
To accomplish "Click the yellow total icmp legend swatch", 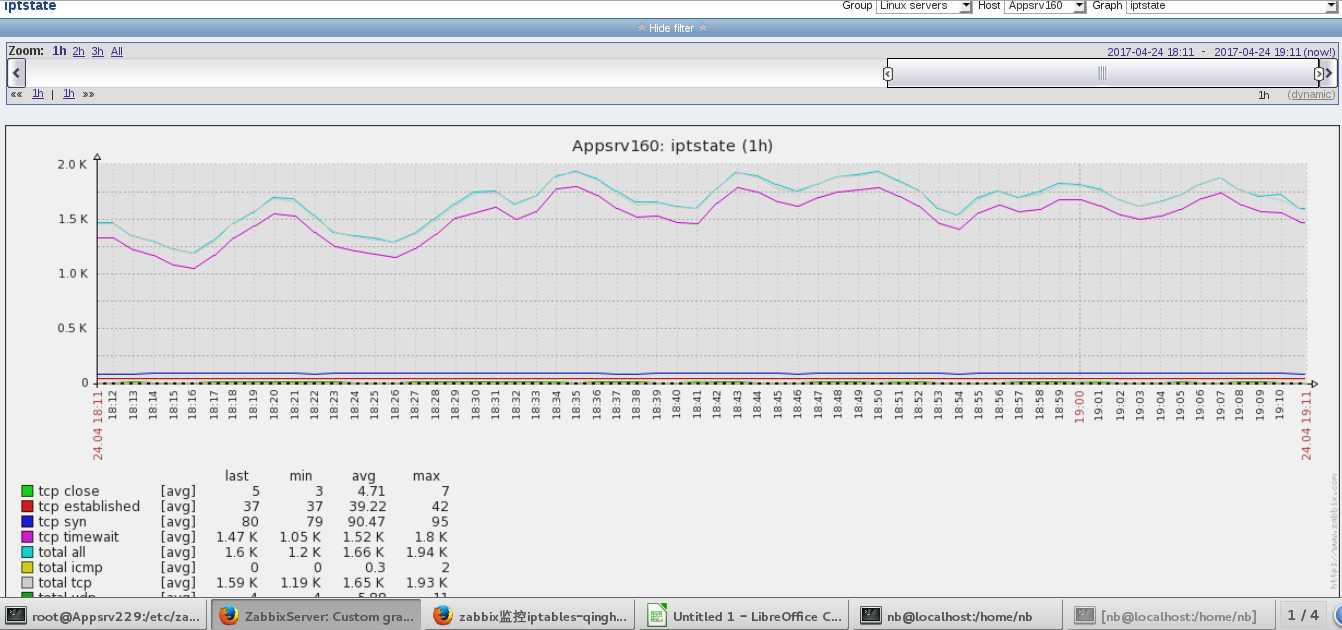I will click(28, 567).
